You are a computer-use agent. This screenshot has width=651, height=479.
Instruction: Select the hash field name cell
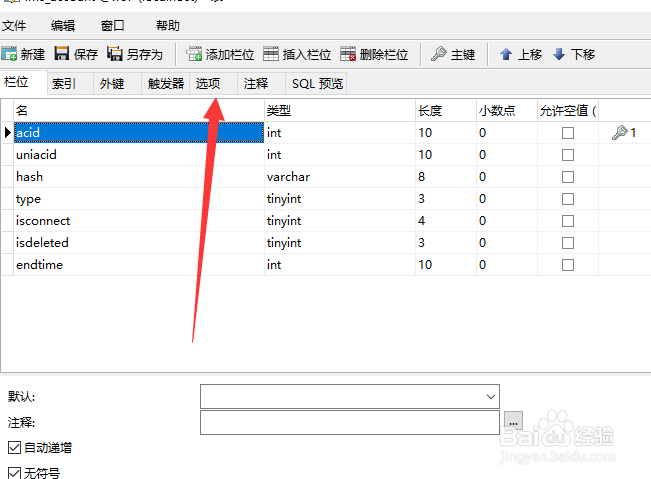139,176
